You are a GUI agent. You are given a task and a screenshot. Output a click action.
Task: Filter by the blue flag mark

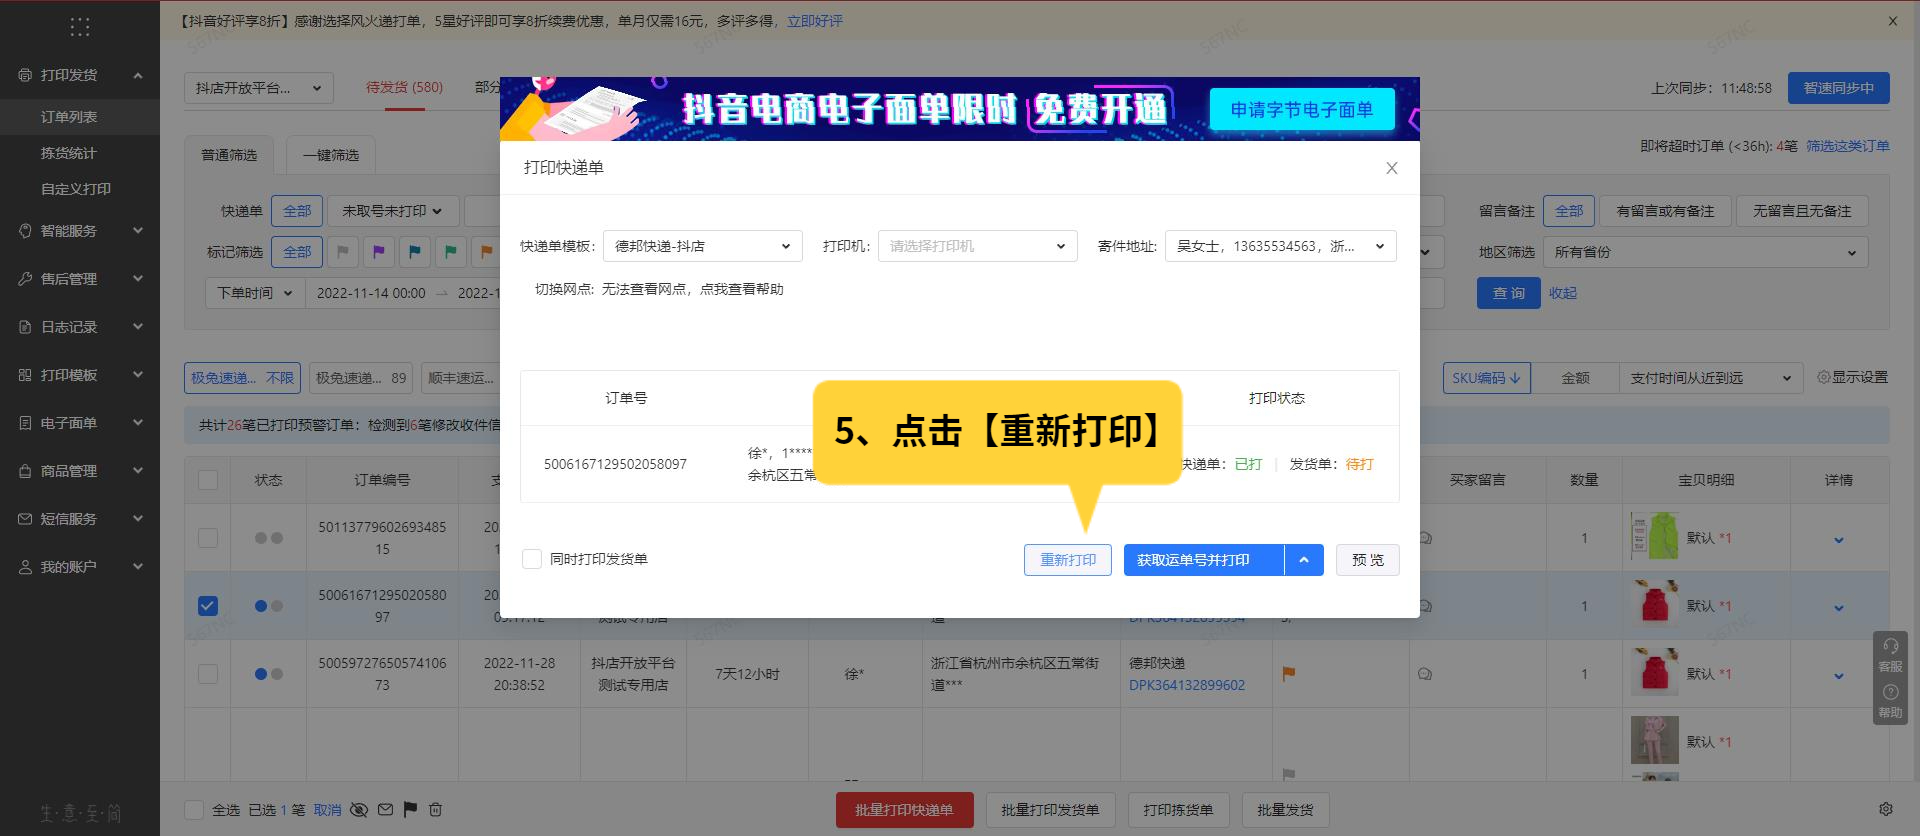click(415, 252)
